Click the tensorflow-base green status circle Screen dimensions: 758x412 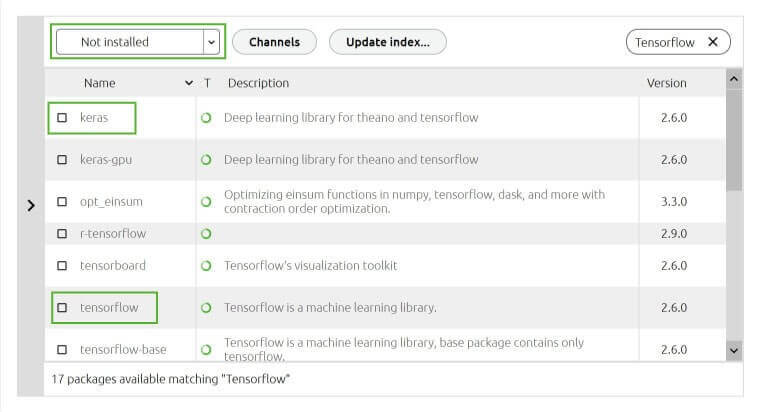coord(206,350)
